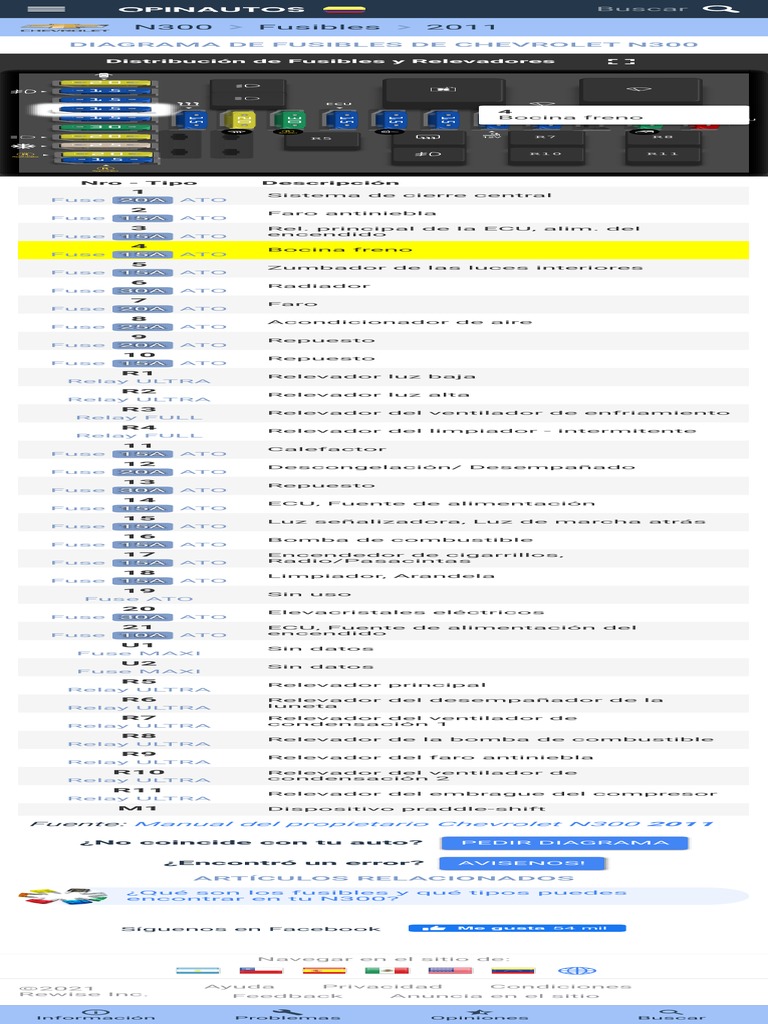Open Información tab in bottom bar
The image size is (768, 1024).
tap(96, 1014)
